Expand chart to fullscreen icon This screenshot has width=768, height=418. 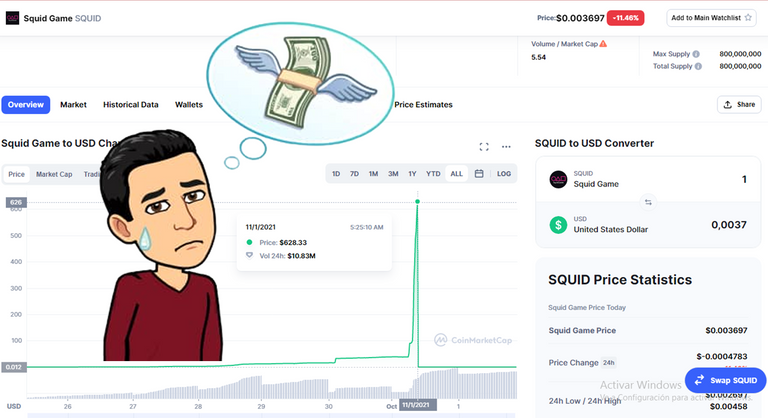[x=484, y=147]
